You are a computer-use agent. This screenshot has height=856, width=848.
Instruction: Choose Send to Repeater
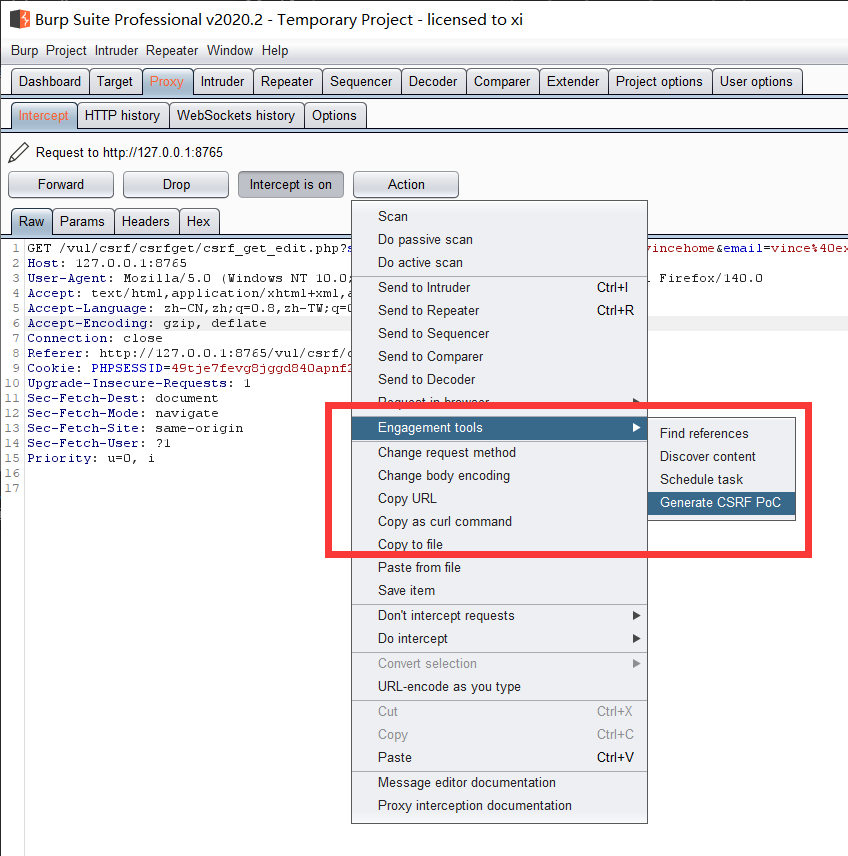tap(499, 310)
